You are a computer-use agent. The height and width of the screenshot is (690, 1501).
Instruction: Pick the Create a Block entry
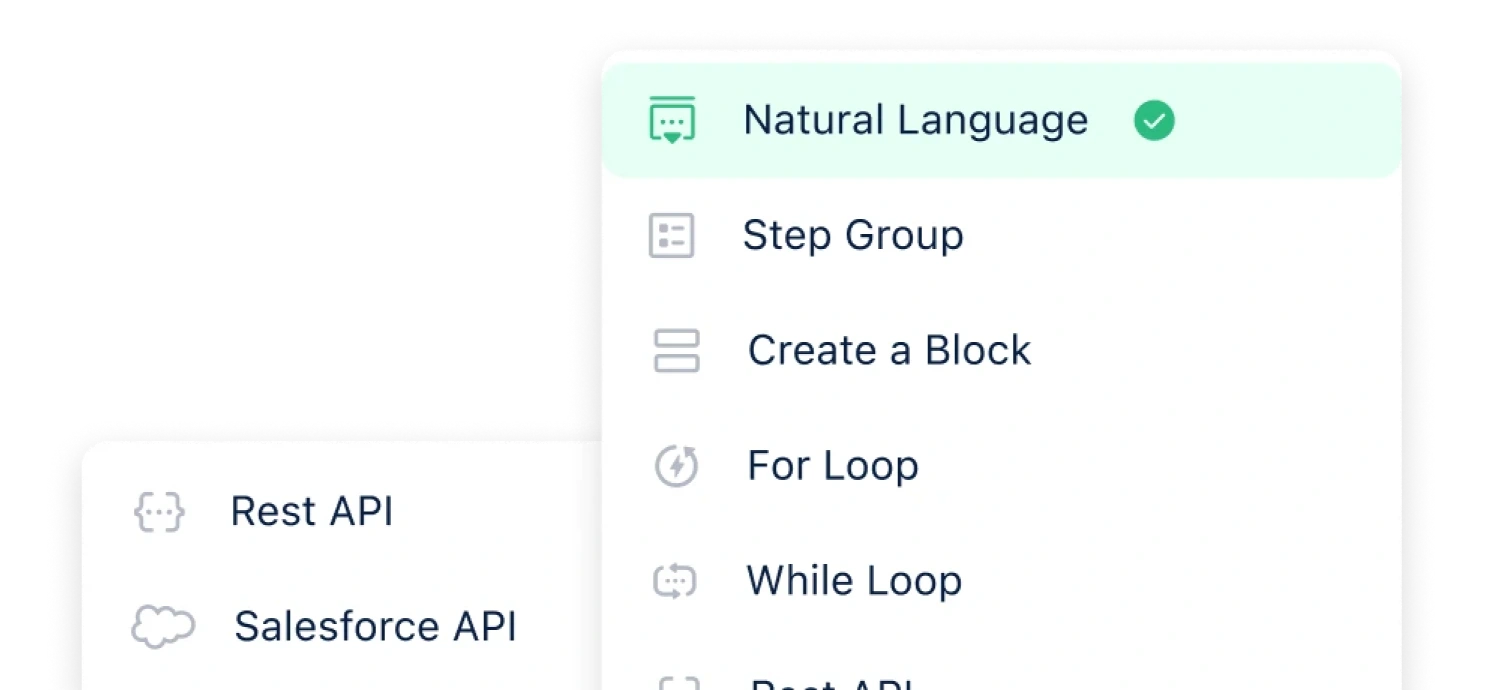pos(889,351)
